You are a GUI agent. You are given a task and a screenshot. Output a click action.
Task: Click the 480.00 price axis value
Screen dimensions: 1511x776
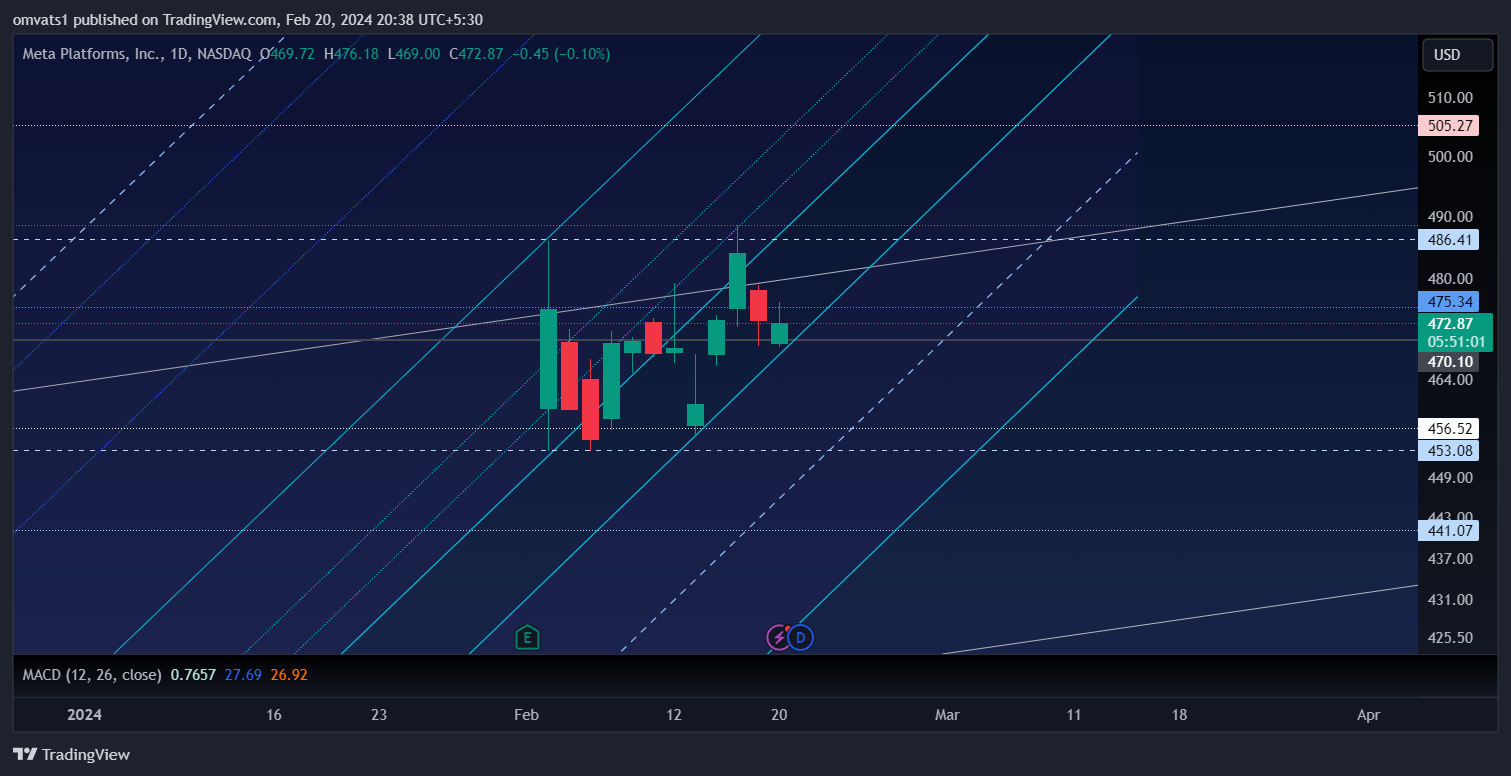(1450, 278)
